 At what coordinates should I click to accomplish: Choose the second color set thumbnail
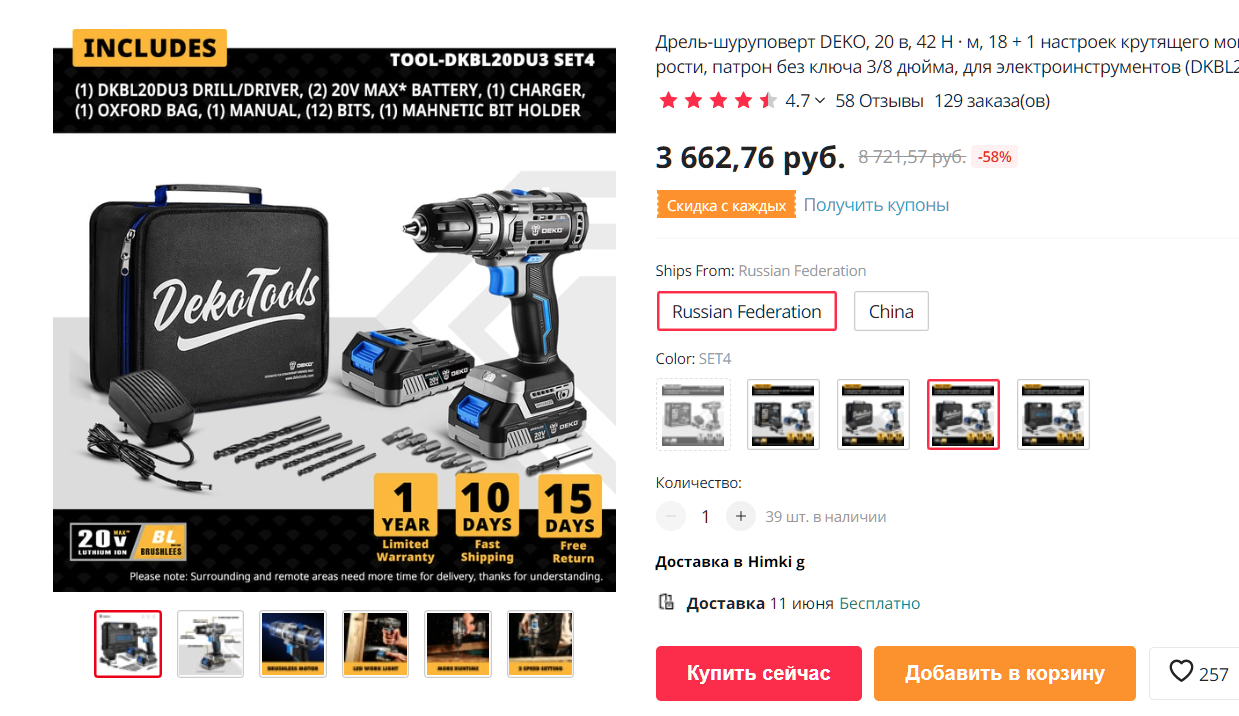click(783, 414)
